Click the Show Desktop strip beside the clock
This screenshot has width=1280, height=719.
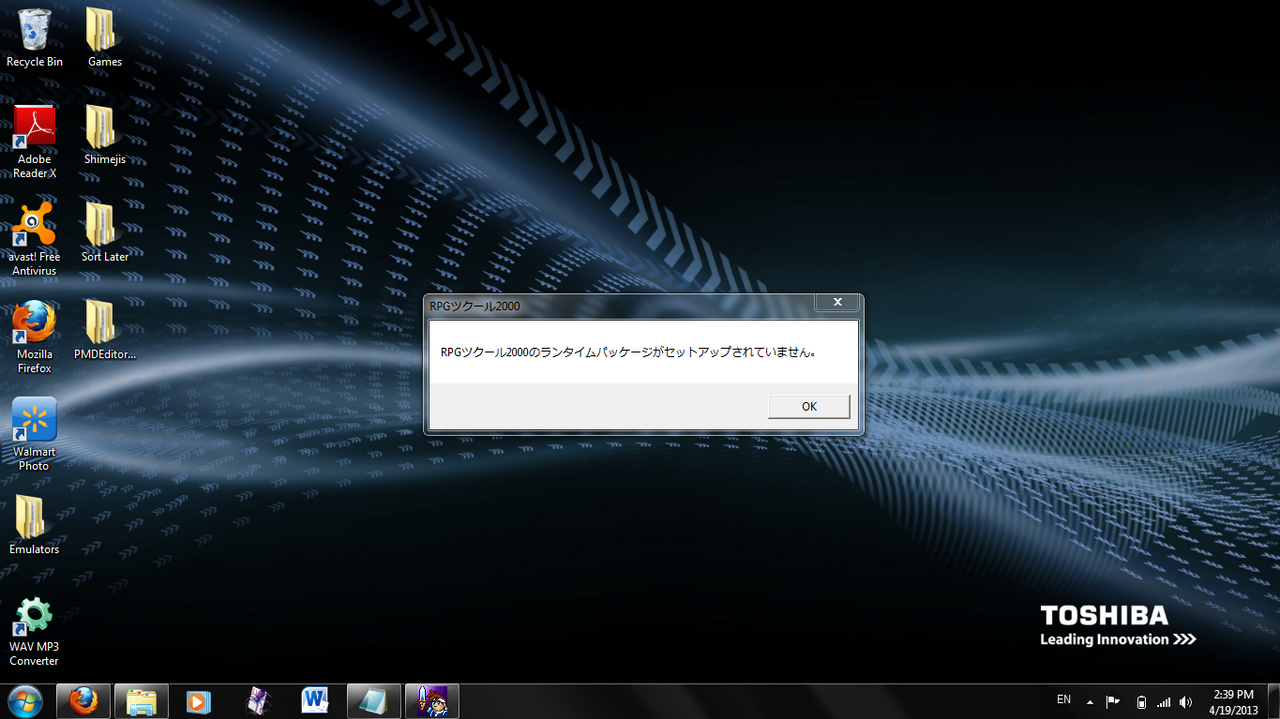[1272, 702]
